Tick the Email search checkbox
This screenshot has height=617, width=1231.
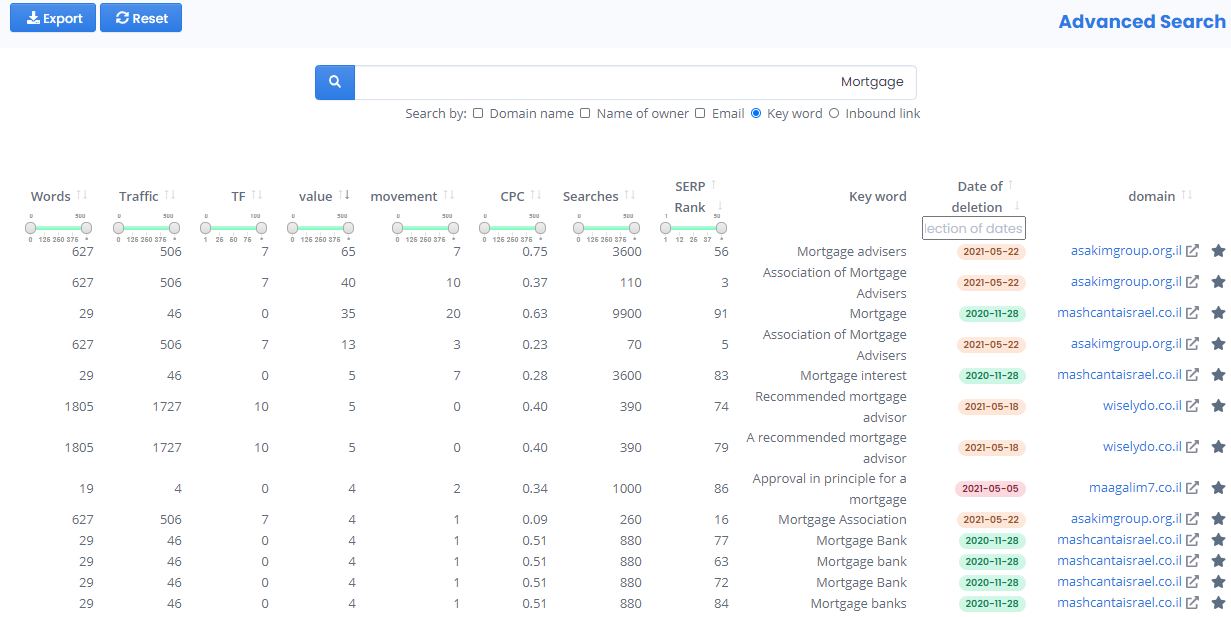point(701,113)
